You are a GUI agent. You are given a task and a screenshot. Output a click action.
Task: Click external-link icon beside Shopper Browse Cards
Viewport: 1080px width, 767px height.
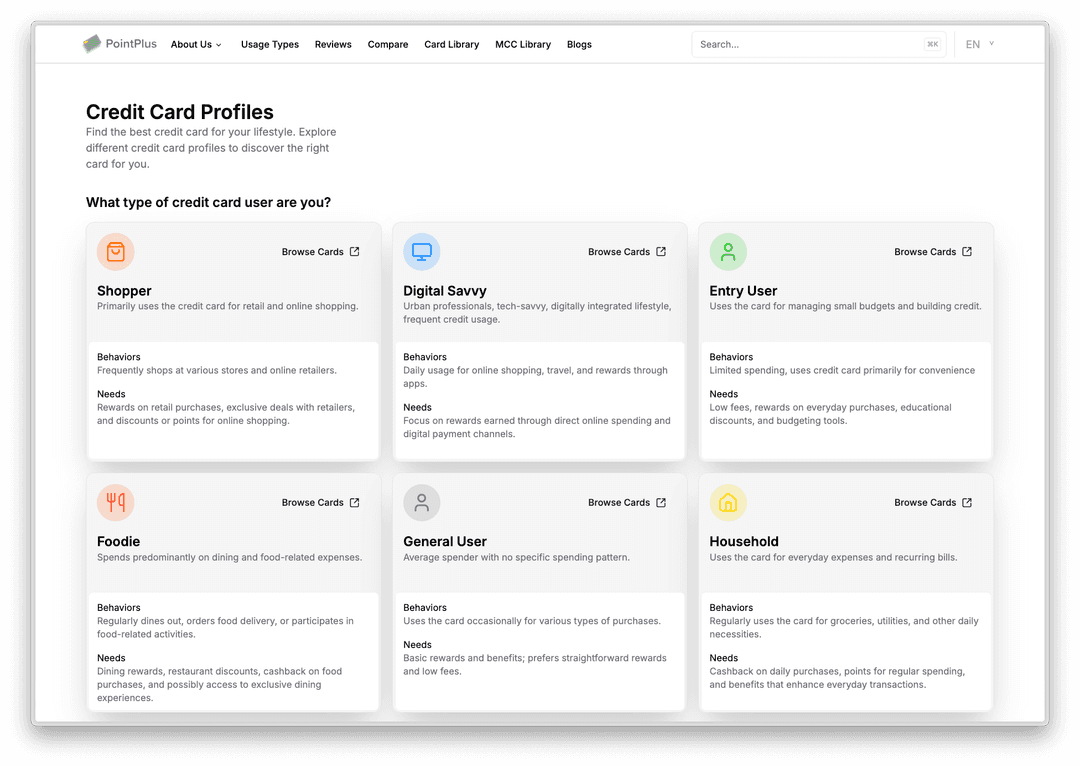[355, 252]
